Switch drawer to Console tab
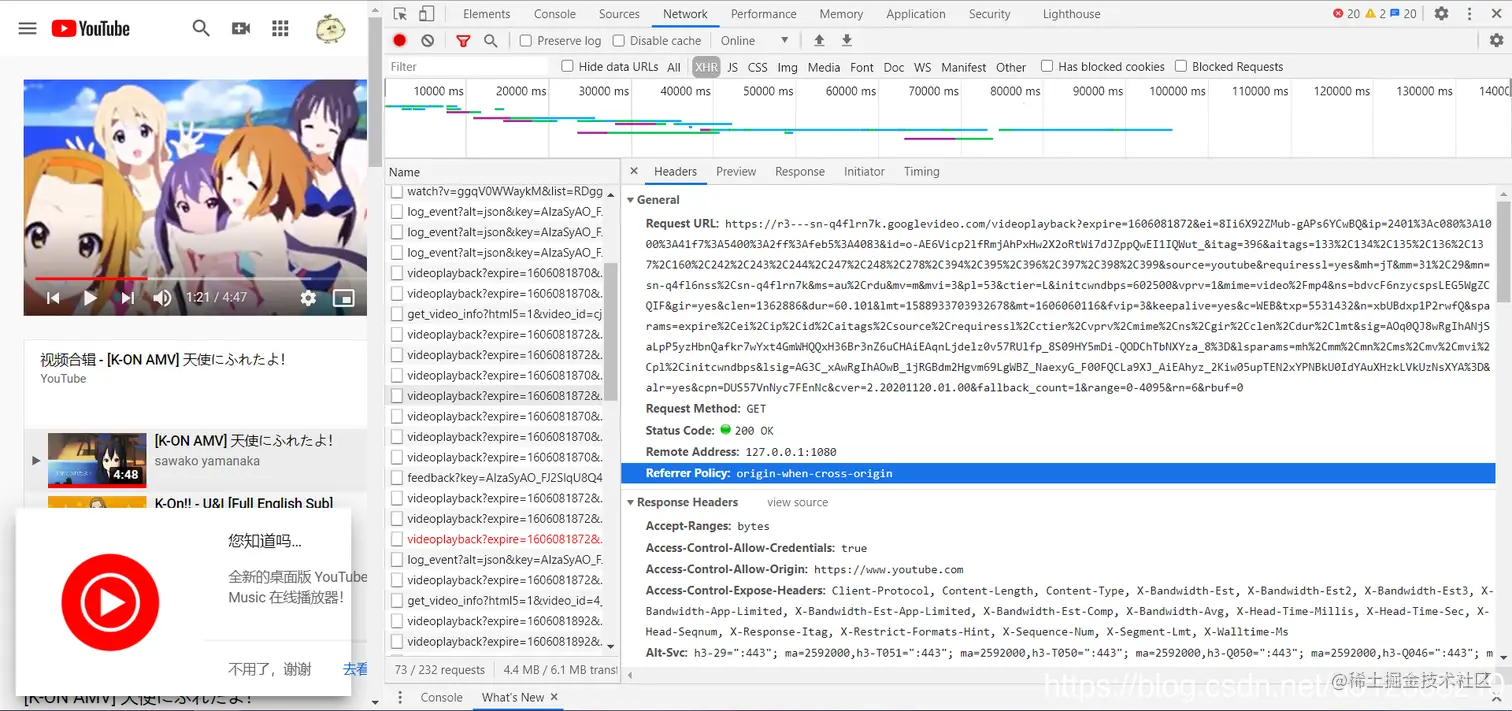The image size is (1512, 711). (441, 697)
